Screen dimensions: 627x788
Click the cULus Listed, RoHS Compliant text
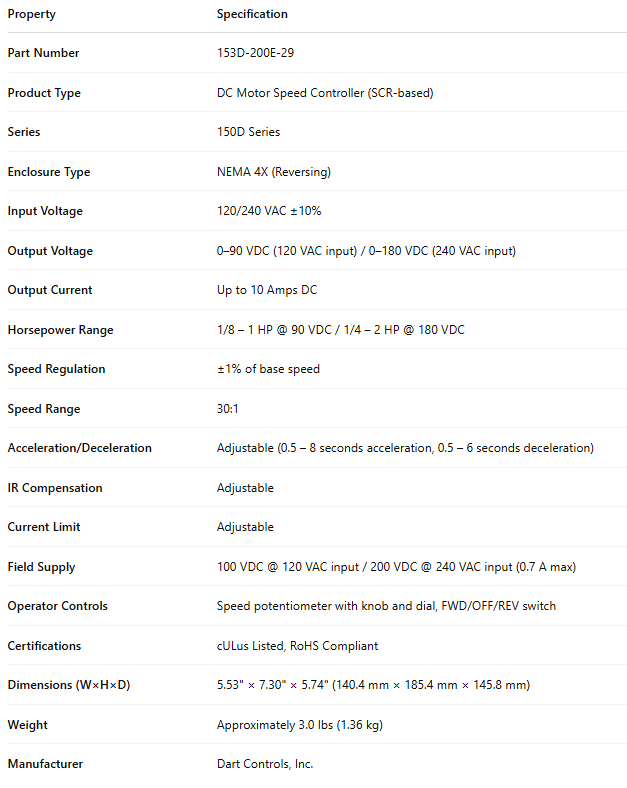297,646
